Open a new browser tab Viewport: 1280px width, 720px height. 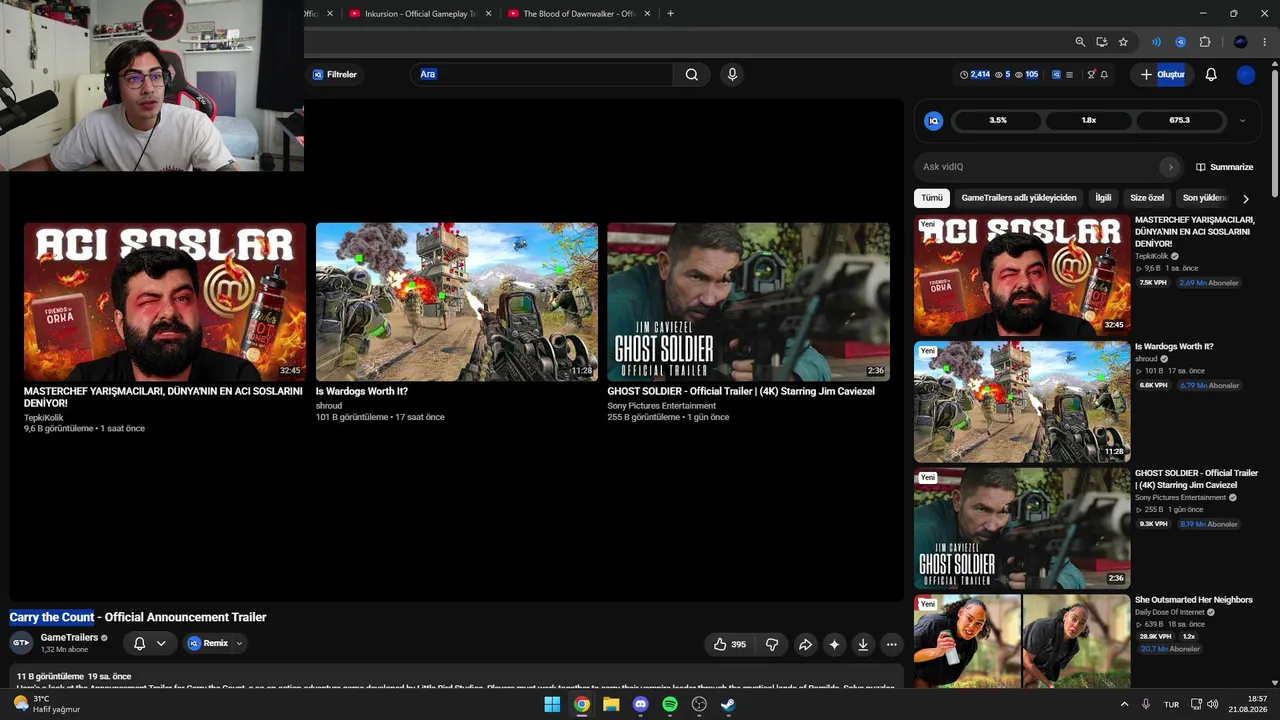pos(670,14)
